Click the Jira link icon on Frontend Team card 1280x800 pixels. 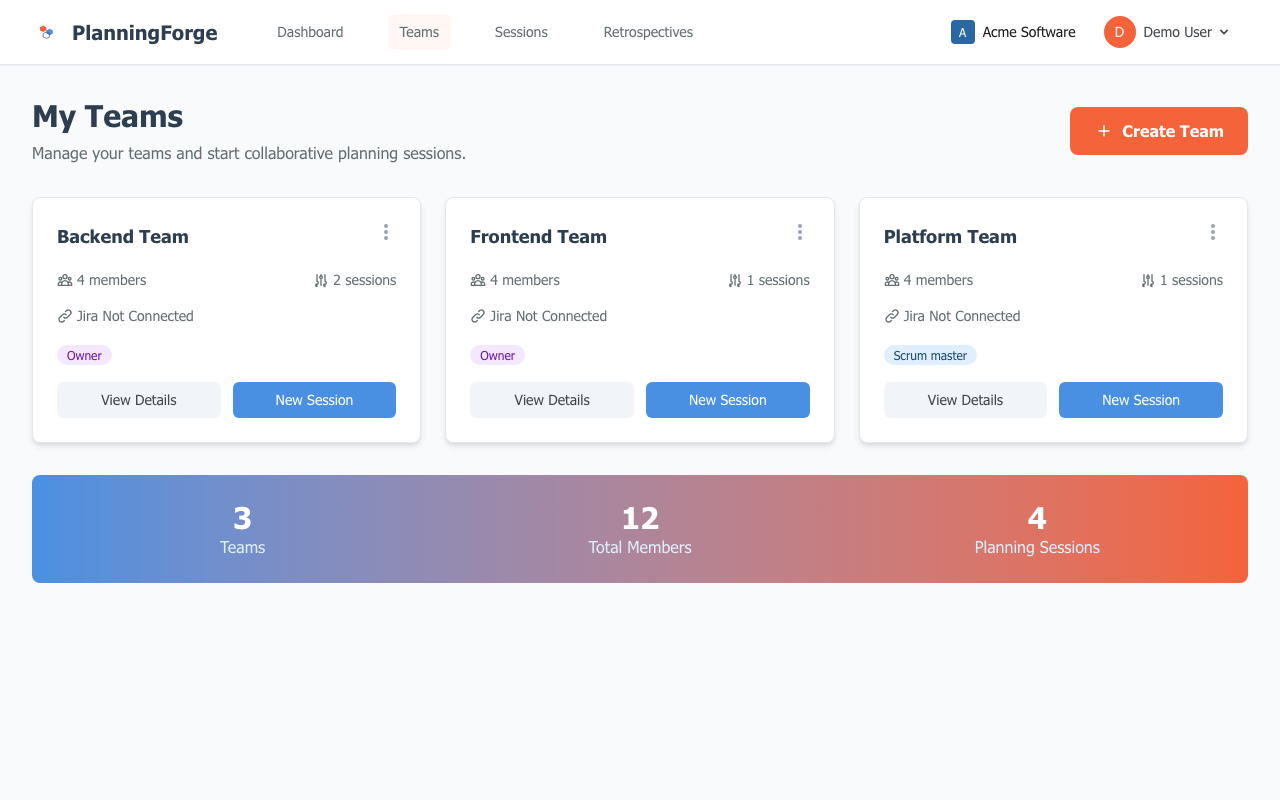tap(477, 316)
